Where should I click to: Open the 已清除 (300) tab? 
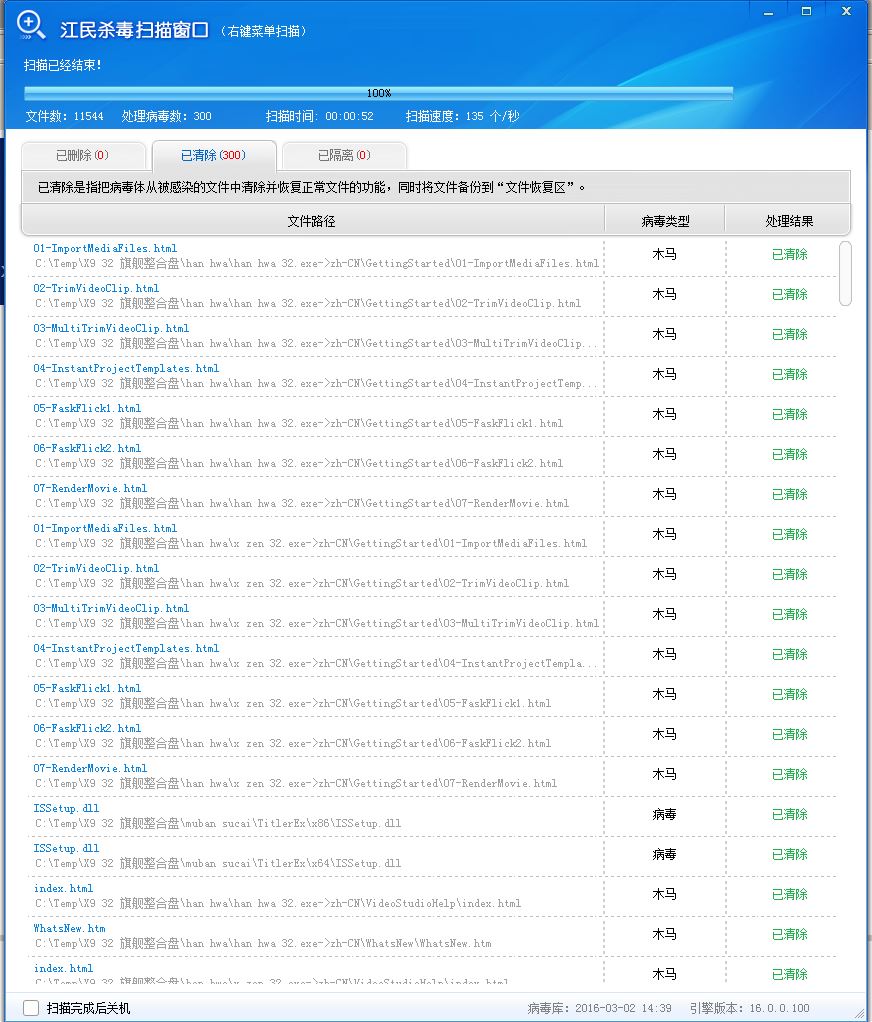214,156
